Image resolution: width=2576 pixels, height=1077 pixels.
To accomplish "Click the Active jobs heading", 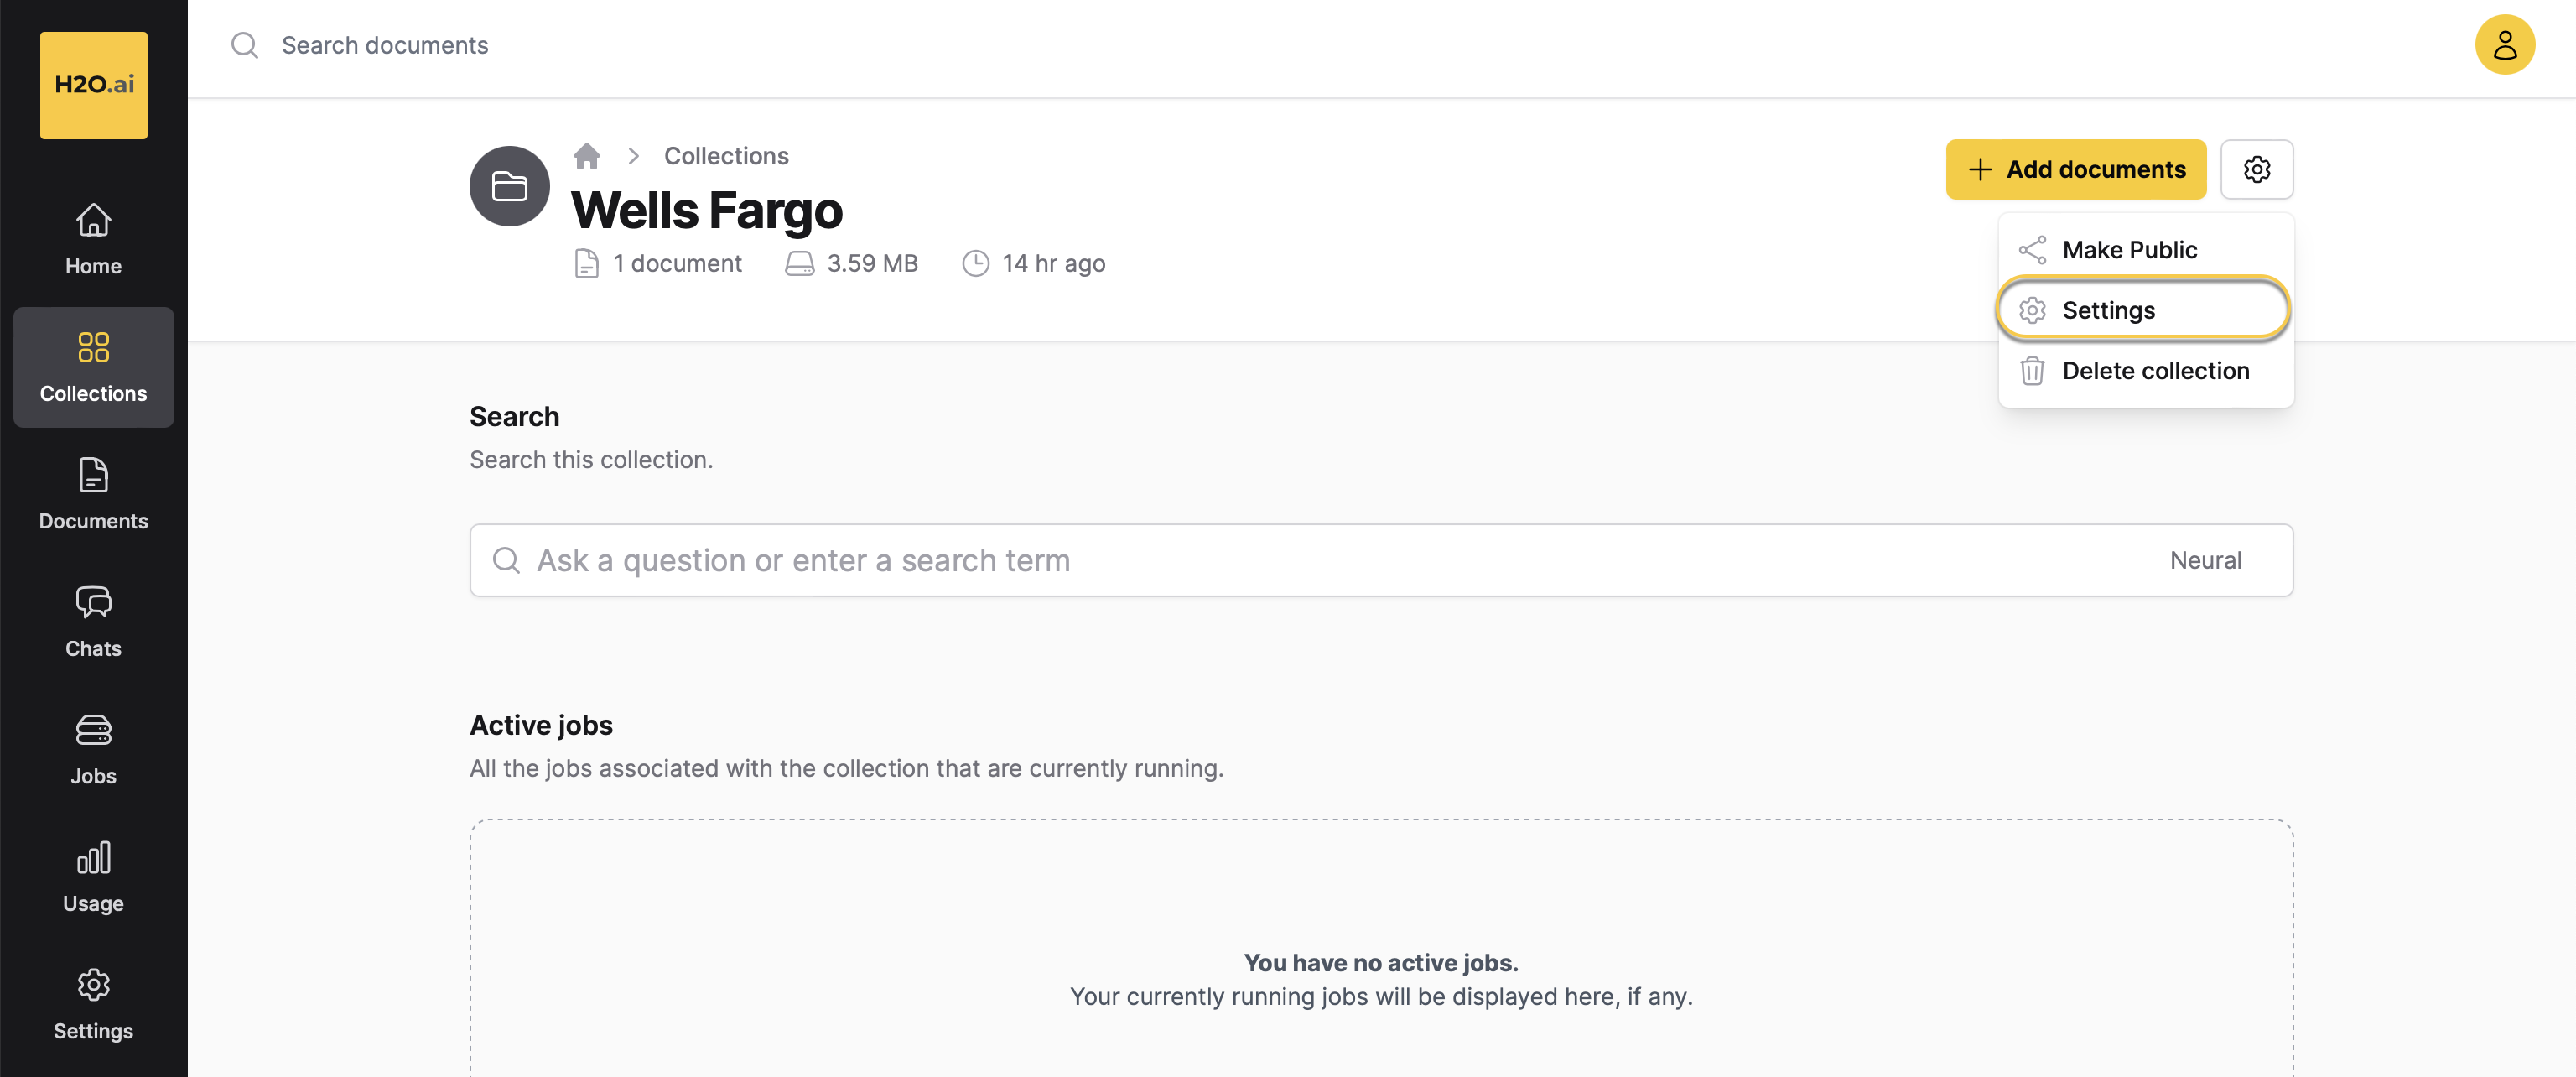I will click(x=541, y=725).
